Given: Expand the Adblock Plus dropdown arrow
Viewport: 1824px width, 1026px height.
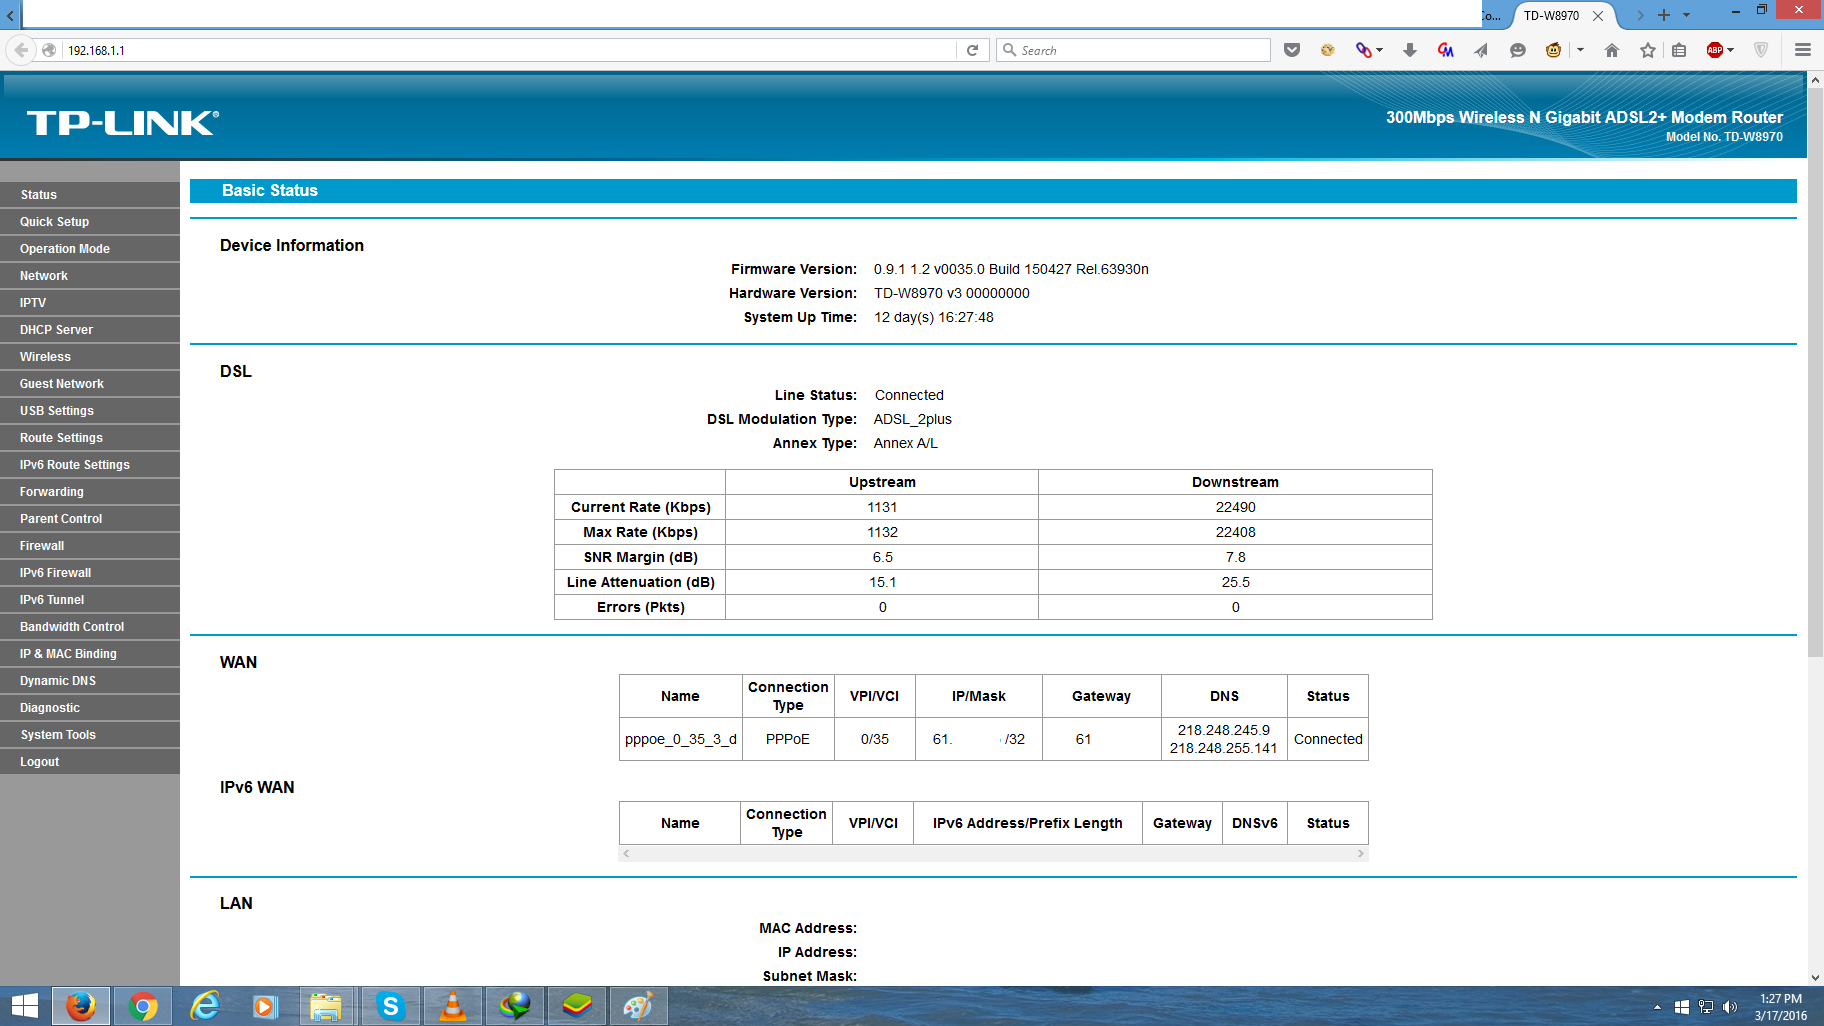Looking at the screenshot, I should (1731, 50).
